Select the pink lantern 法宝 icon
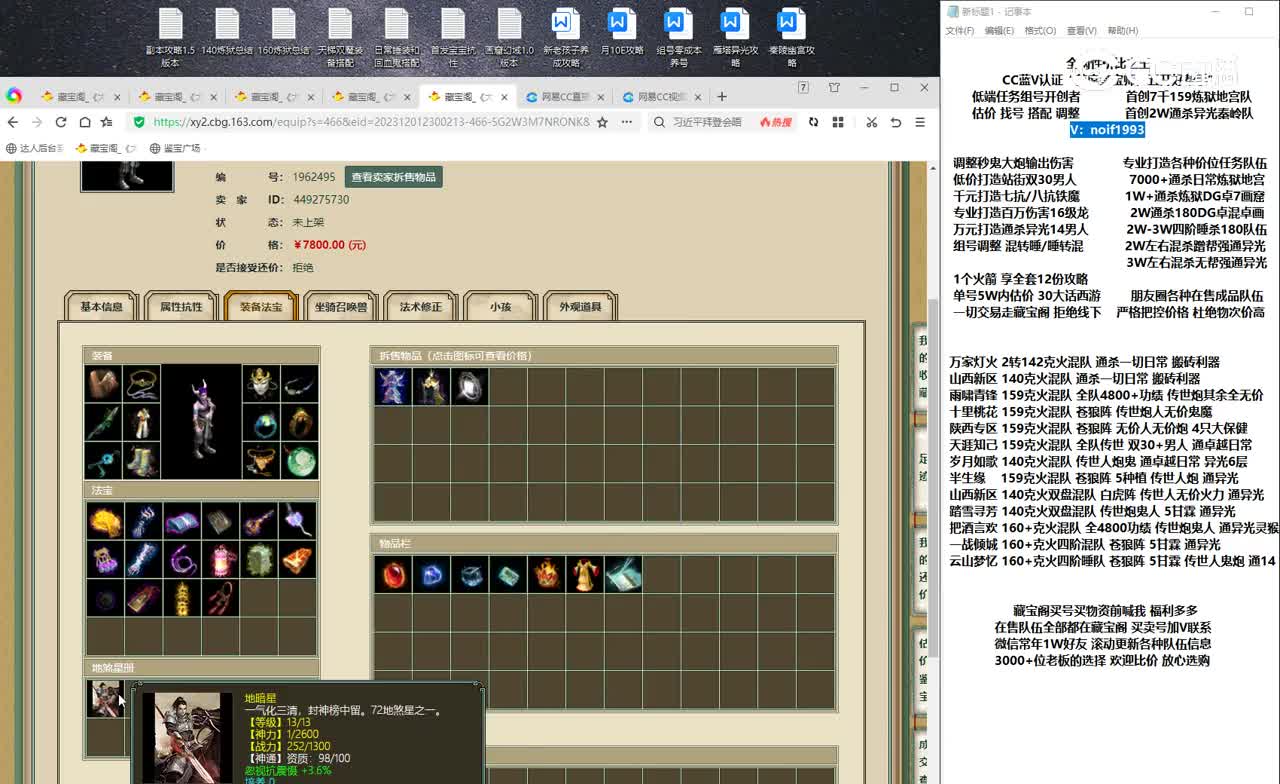The width and height of the screenshot is (1280, 784). pyautogui.click(x=221, y=560)
